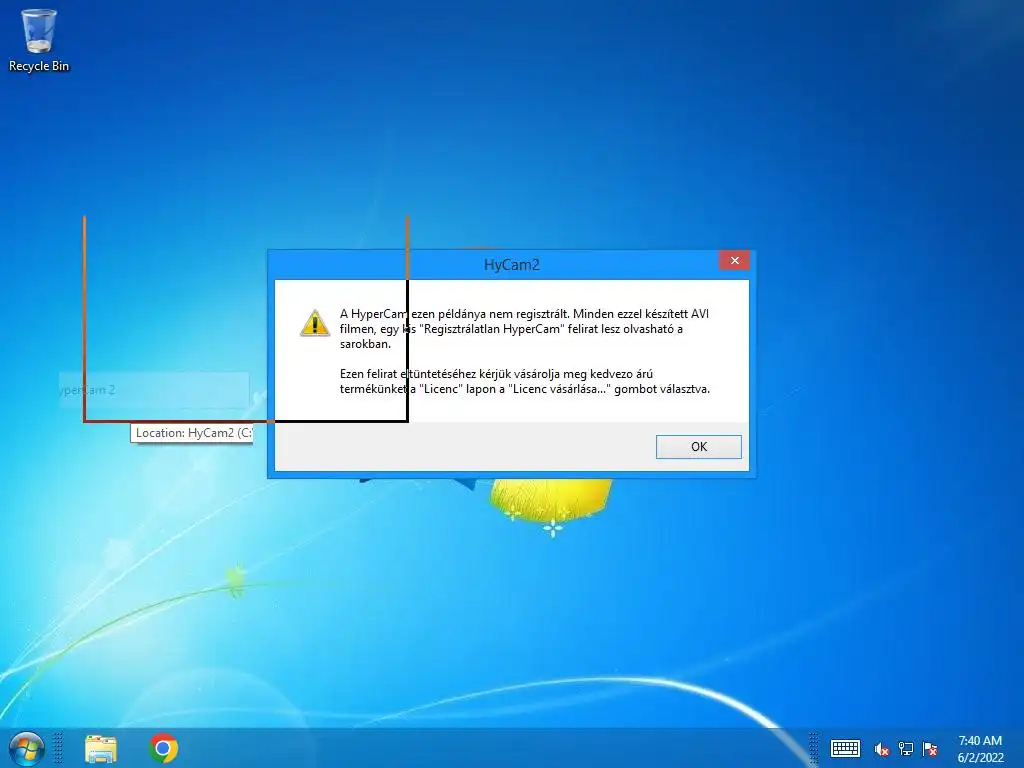Click OK in the HyCam2 dialog
Screen dimensions: 1024x768
698,447
